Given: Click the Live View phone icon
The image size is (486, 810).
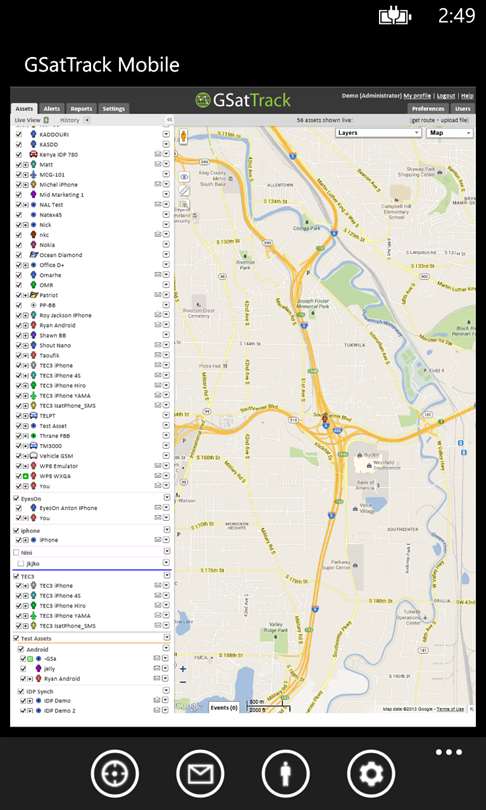Looking at the screenshot, I should (x=46, y=120).
